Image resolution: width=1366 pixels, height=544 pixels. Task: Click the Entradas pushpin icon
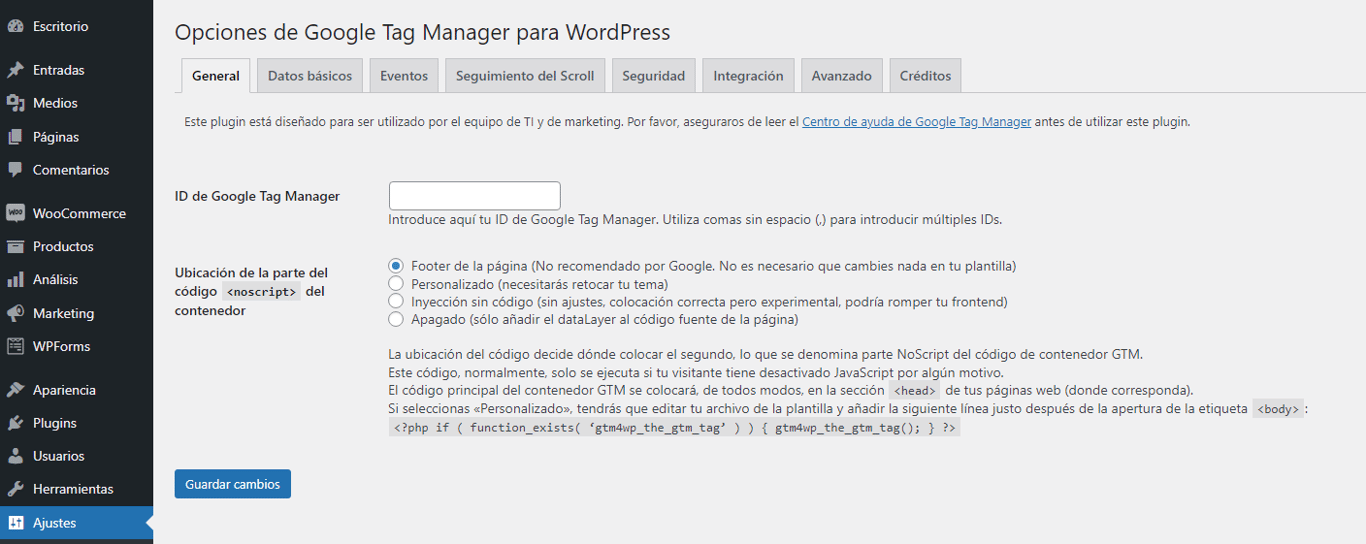pos(15,70)
